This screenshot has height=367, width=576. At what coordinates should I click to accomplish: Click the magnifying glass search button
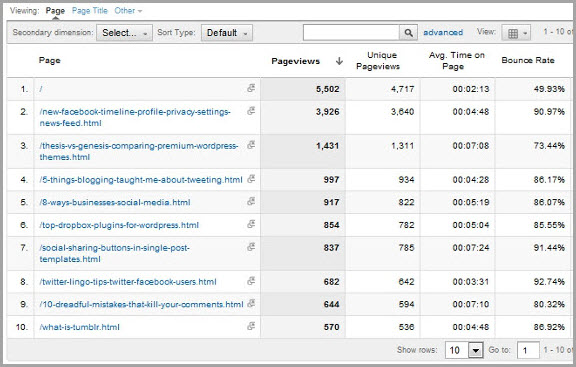point(408,33)
